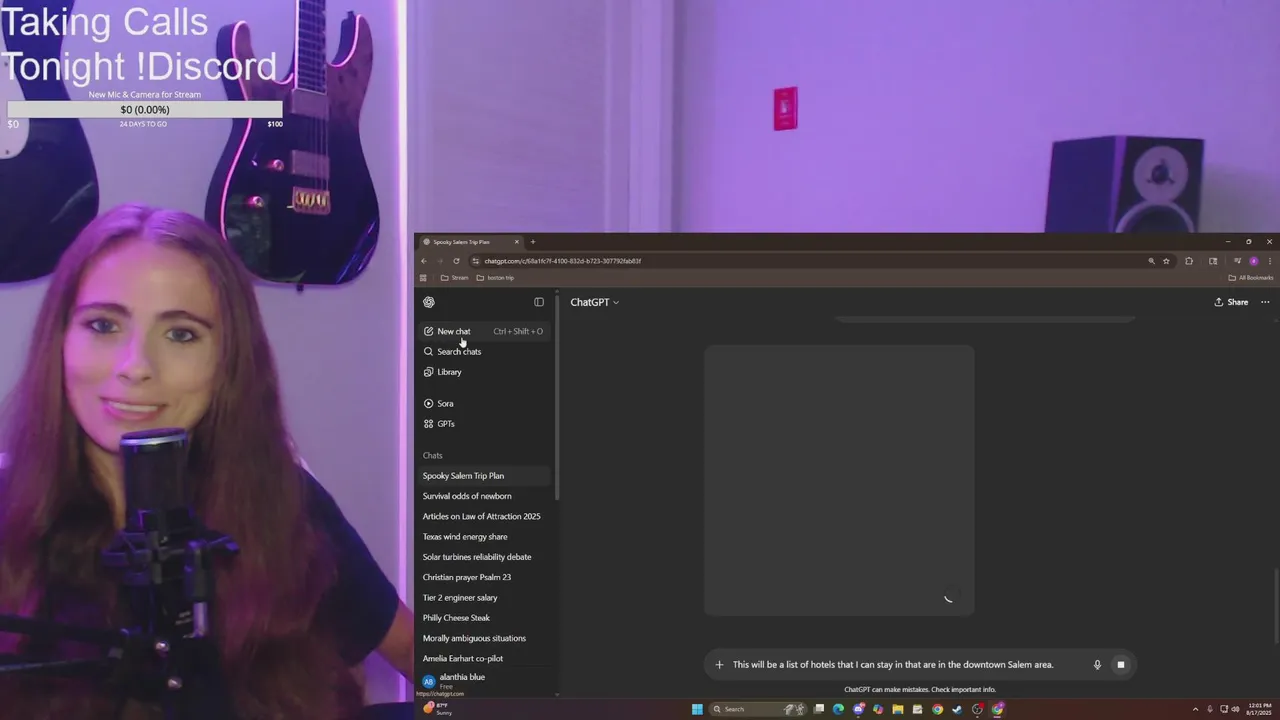
Task: Open the browser profile avatar
Action: [1254, 261]
